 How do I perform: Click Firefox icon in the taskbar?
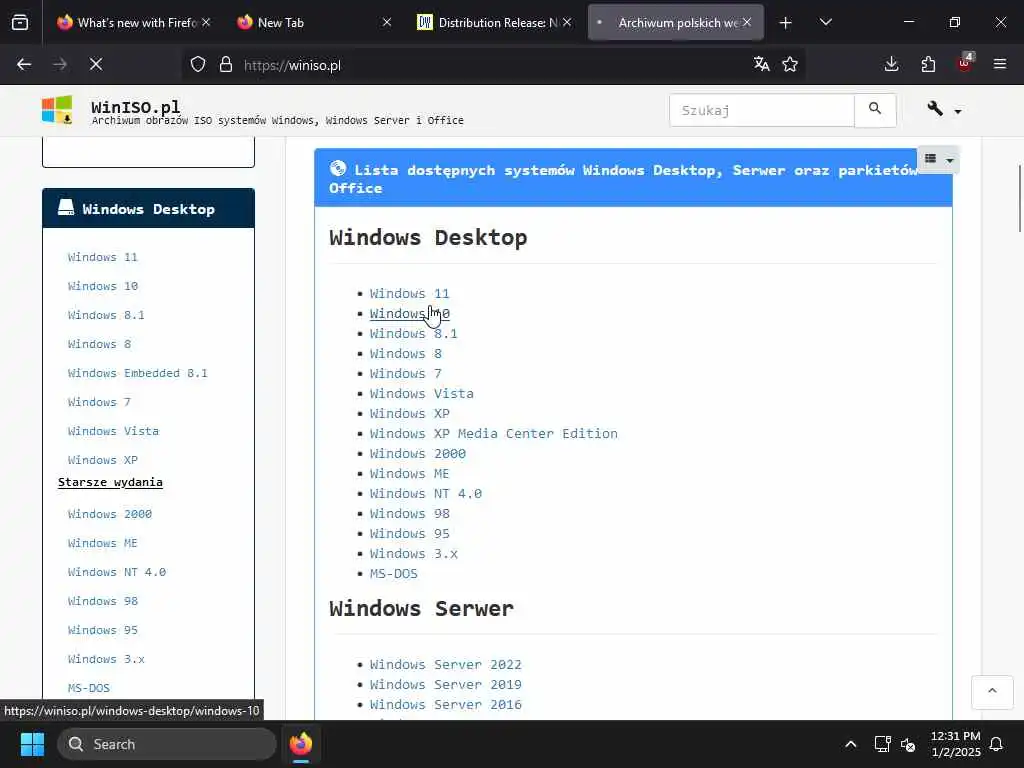click(301, 744)
